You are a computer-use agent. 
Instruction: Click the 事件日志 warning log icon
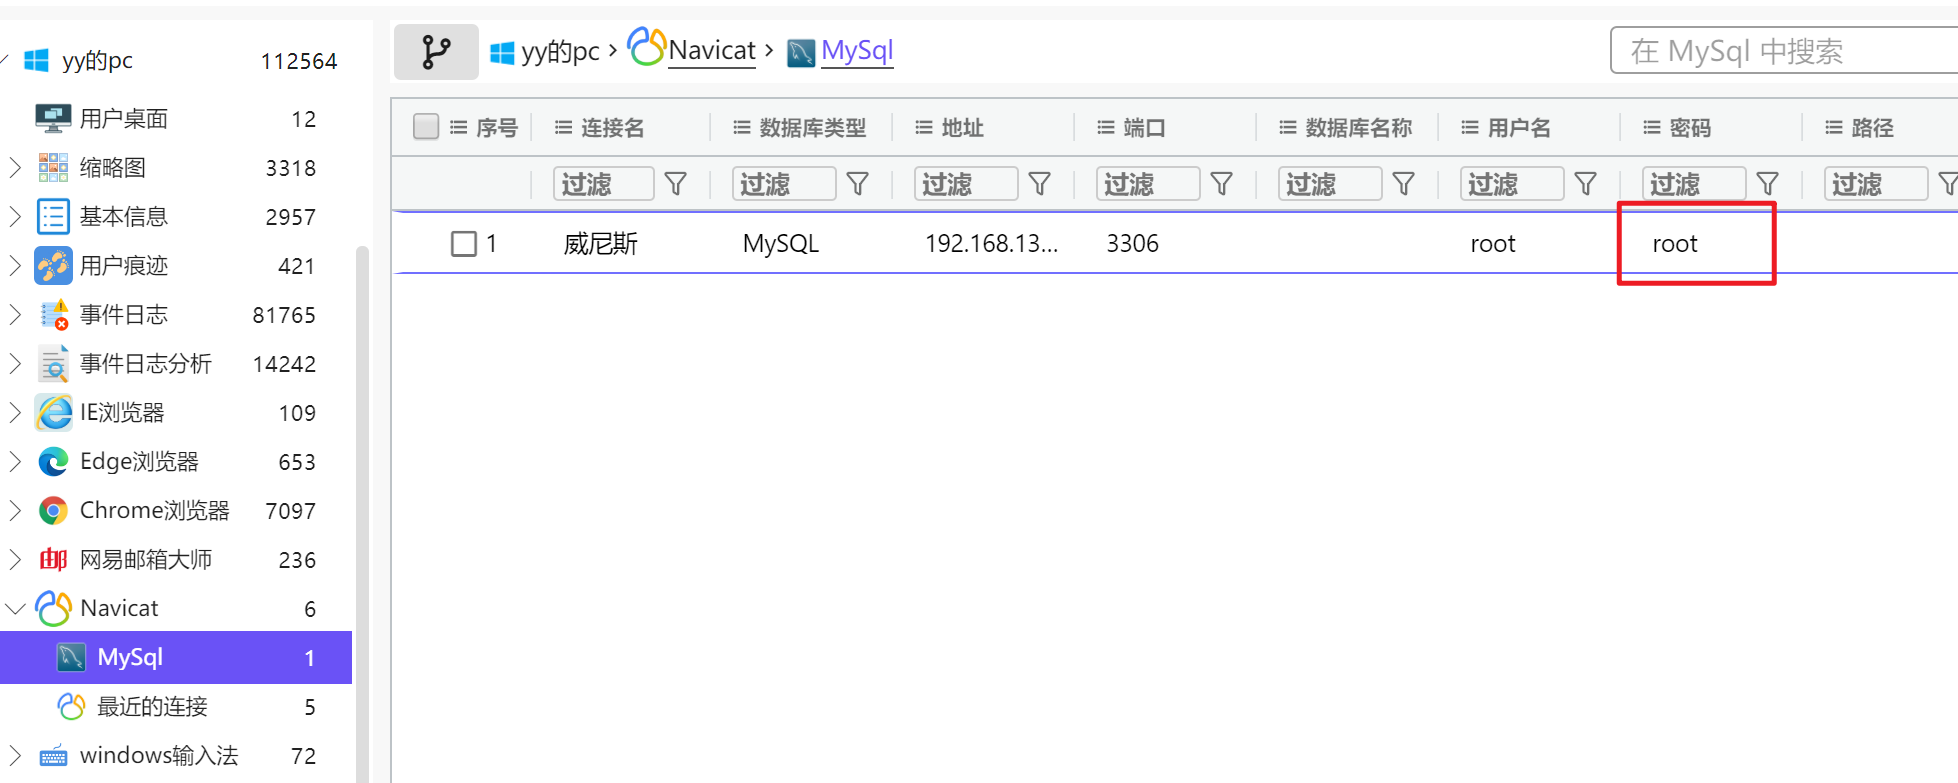(53, 314)
